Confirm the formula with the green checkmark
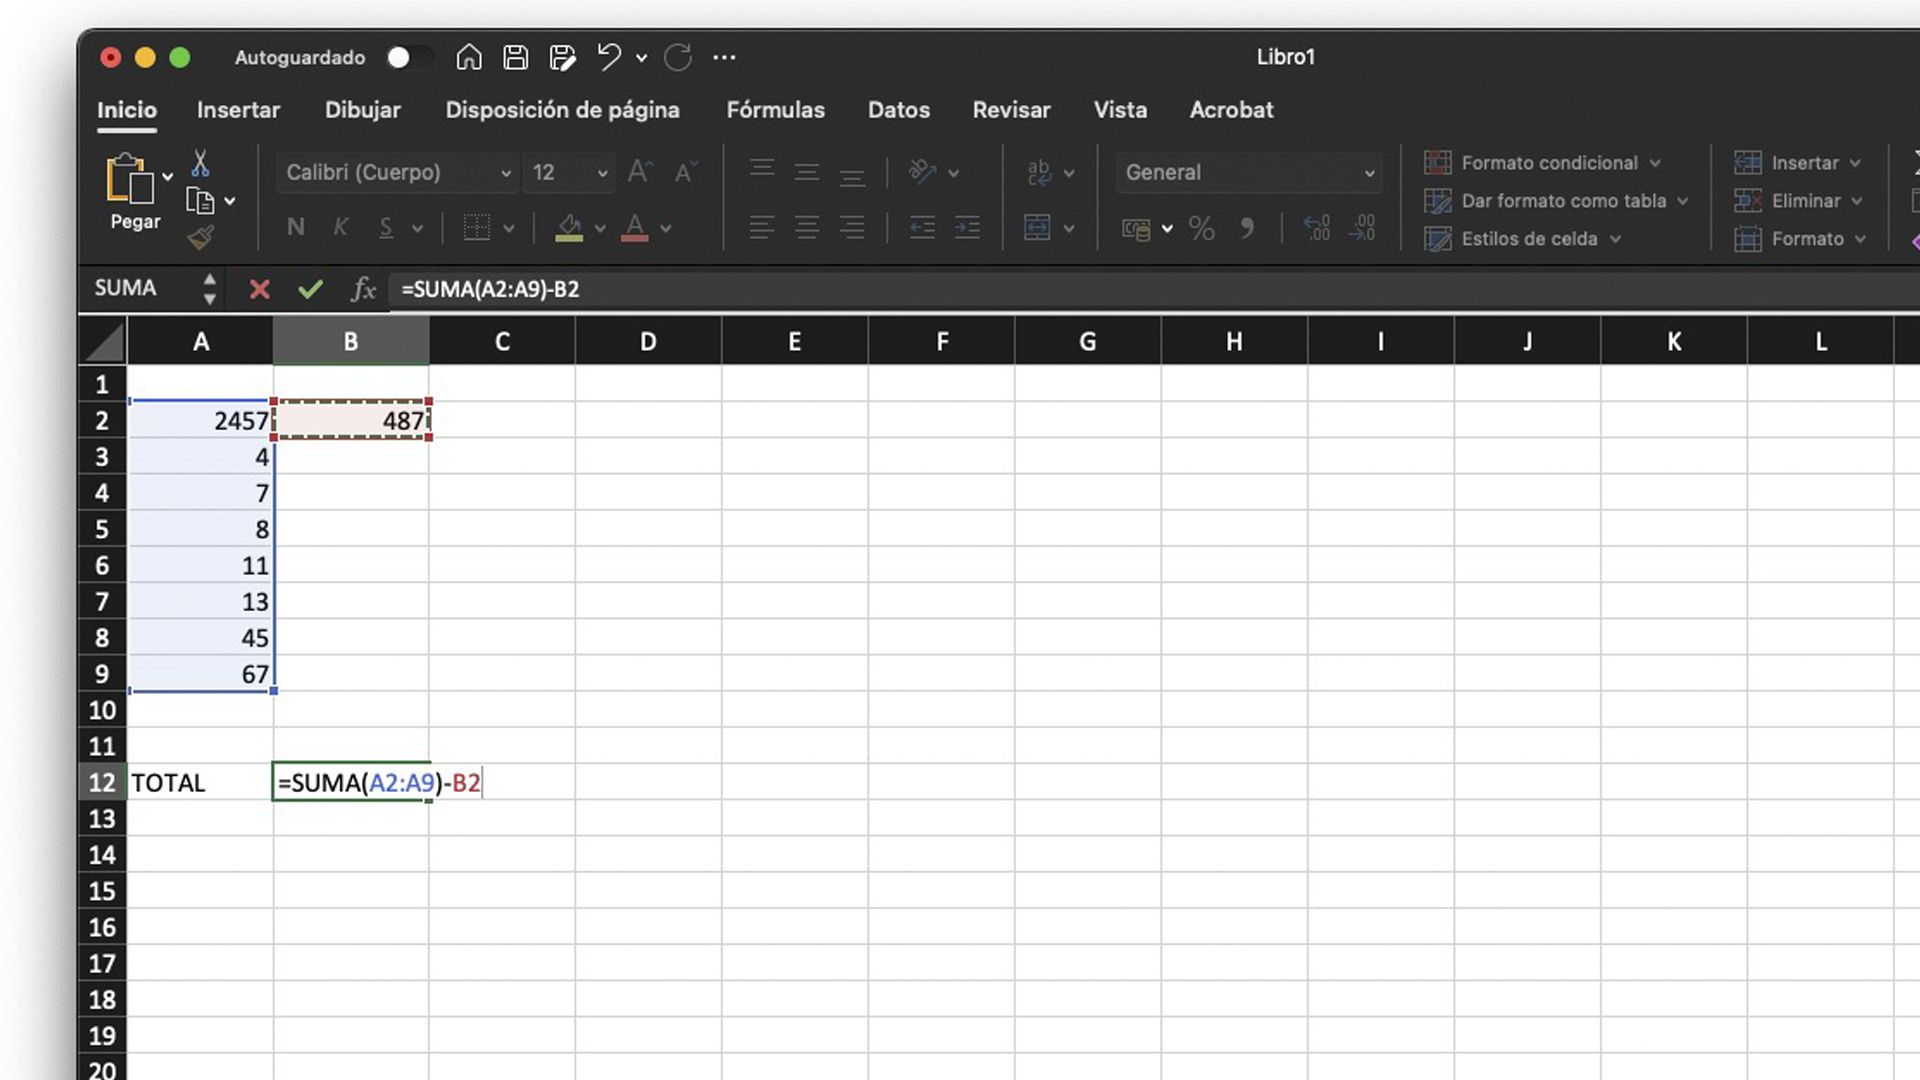 [x=311, y=289]
